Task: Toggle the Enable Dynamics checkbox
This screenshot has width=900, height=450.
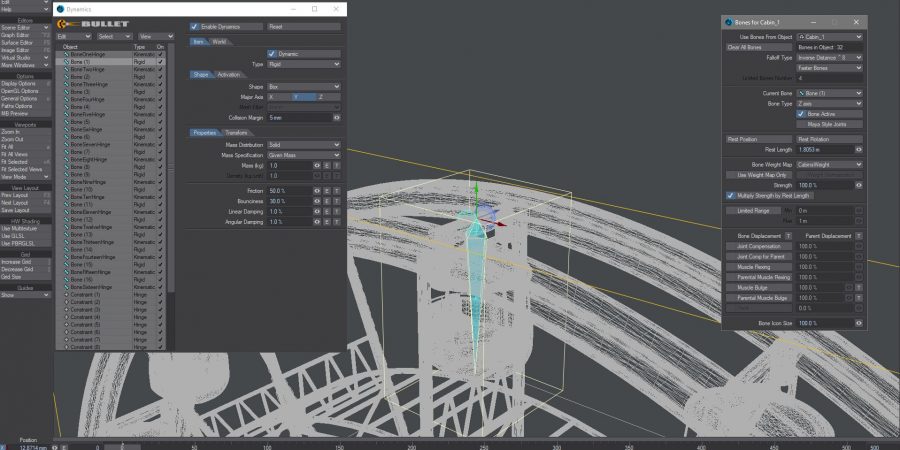Action: (x=195, y=26)
